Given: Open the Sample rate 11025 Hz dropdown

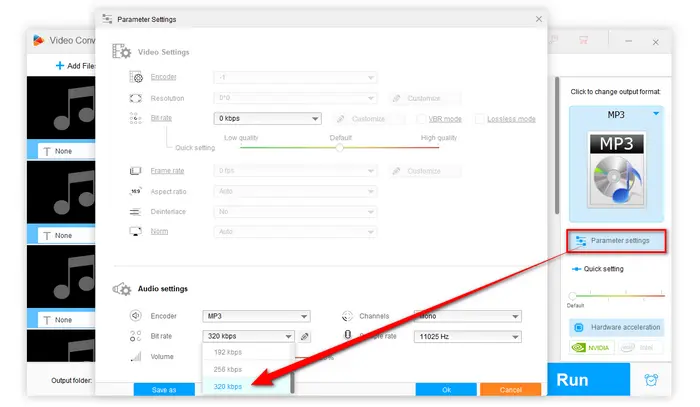Looking at the screenshot, I should pos(467,336).
